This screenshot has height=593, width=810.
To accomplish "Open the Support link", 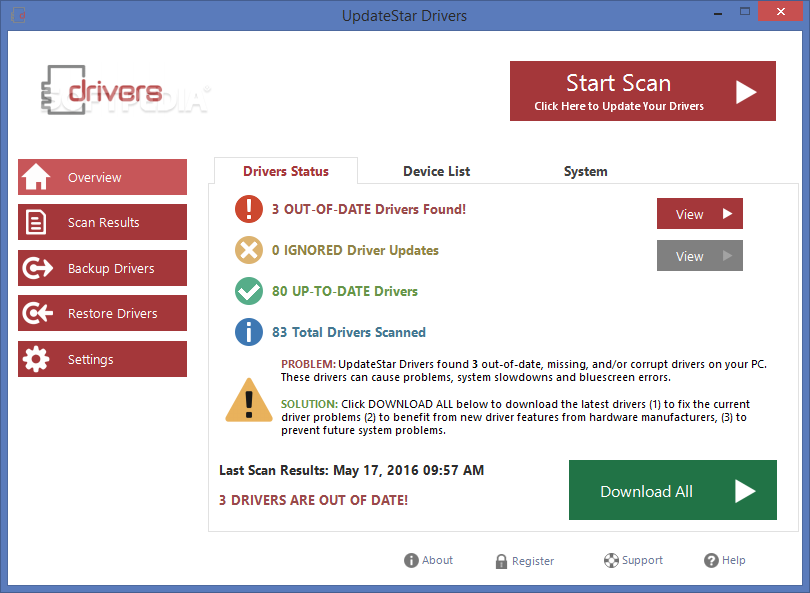I will 633,560.
